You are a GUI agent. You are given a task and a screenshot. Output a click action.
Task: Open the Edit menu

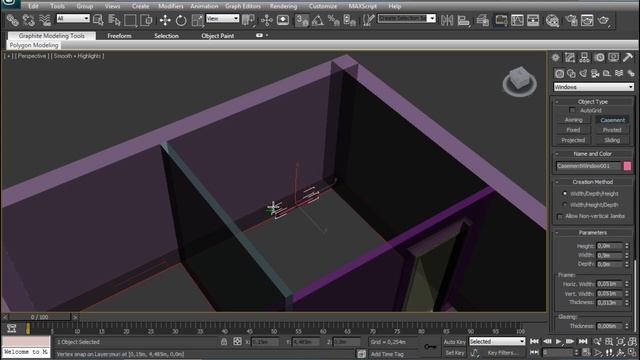(33, 6)
